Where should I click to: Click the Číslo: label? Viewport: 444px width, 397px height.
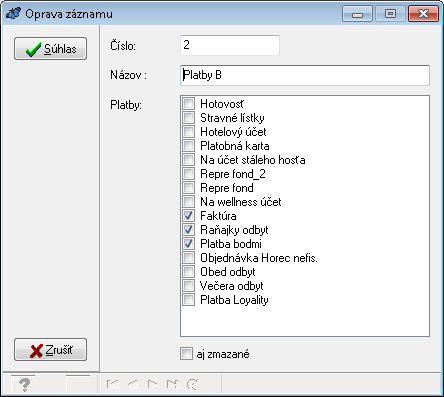coord(123,46)
